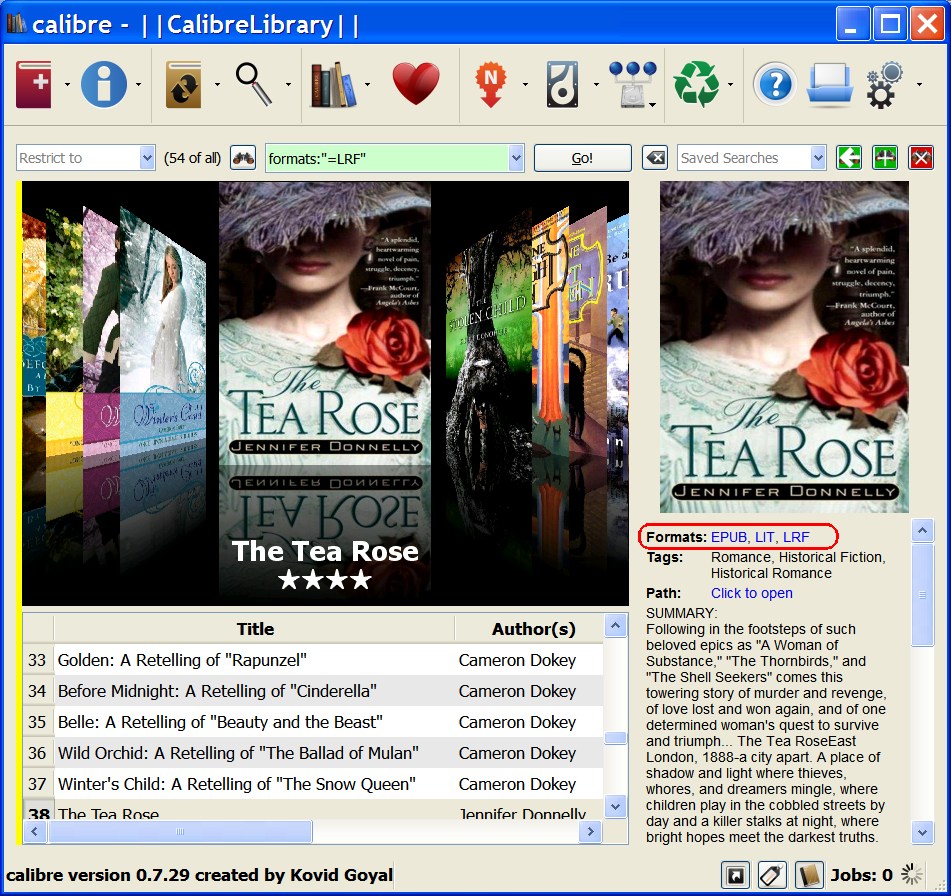Open the LIT format link
951x896 pixels.
pos(764,537)
